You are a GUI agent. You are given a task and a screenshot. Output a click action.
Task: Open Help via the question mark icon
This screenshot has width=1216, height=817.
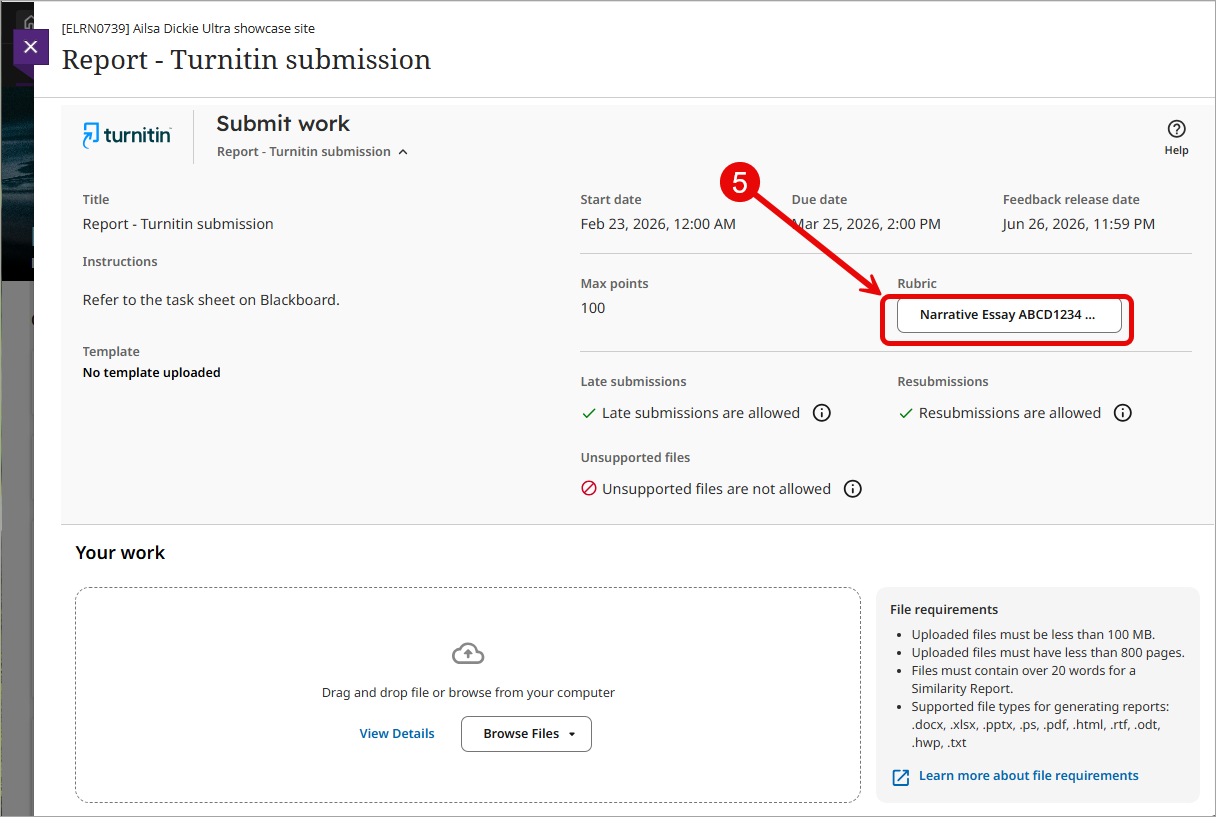point(1176,129)
